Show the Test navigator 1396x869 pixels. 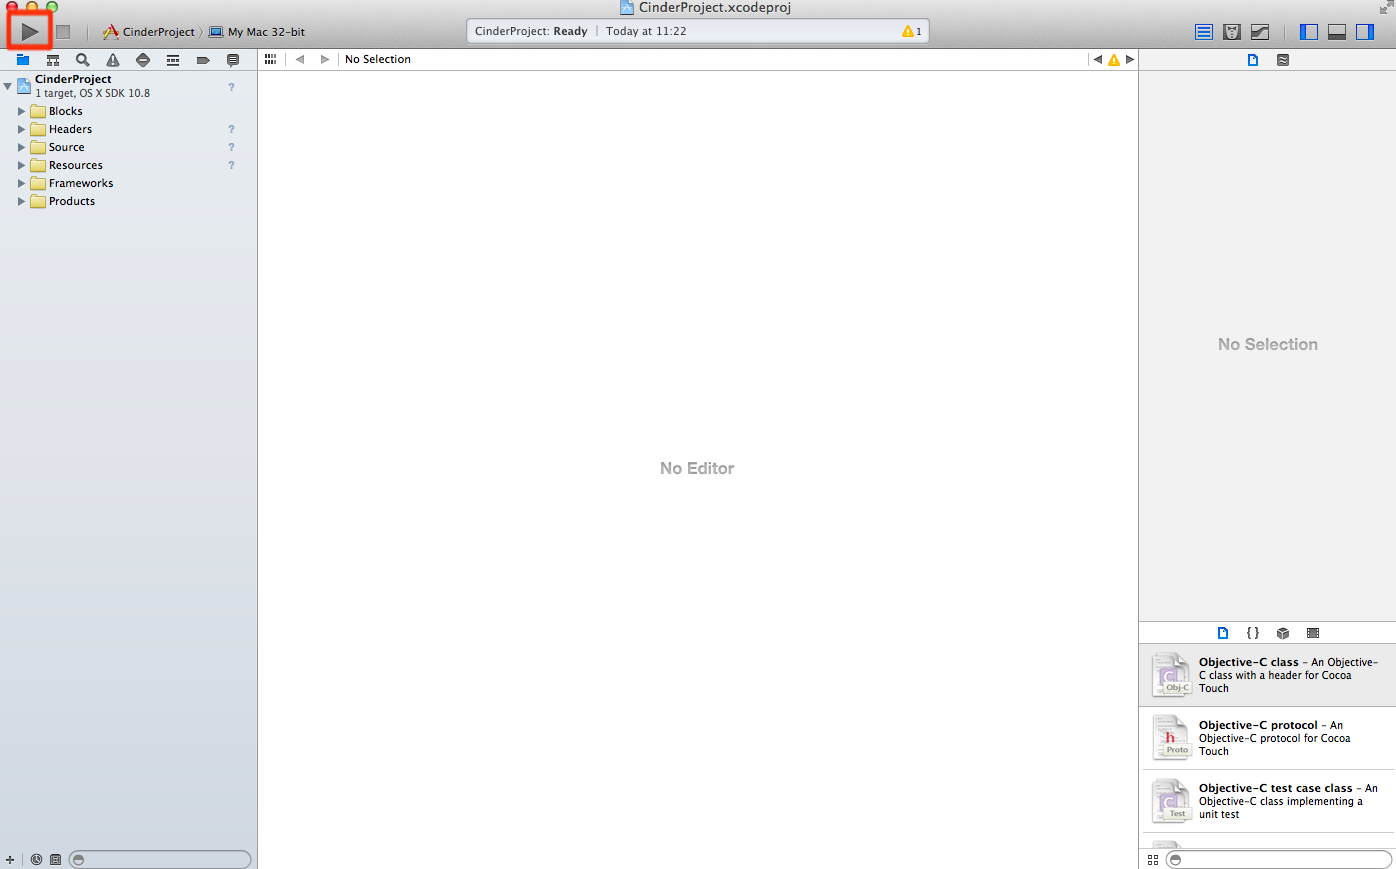point(143,60)
